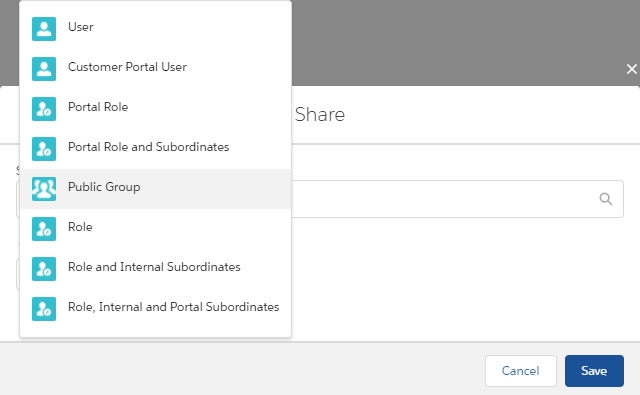Image resolution: width=640 pixels, height=395 pixels.
Task: Click the User icon in the dropdown
Action: point(44,29)
